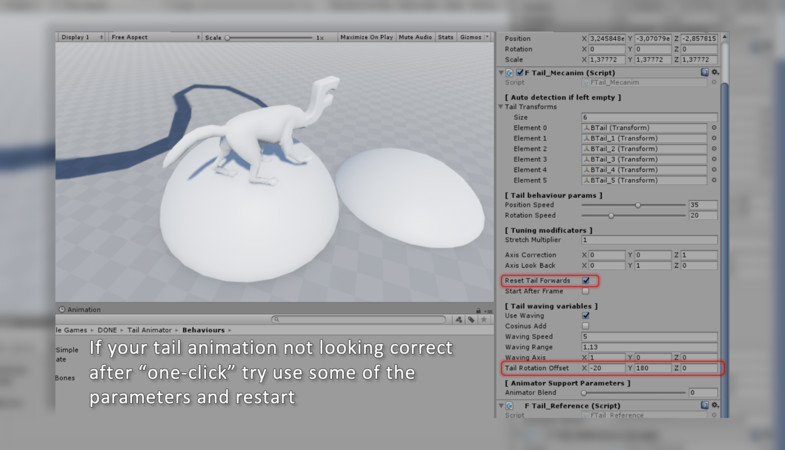Toggle F Tail_Mecanim component enabled checkbox
Screen dimensions: 785x450
click(x=520, y=73)
